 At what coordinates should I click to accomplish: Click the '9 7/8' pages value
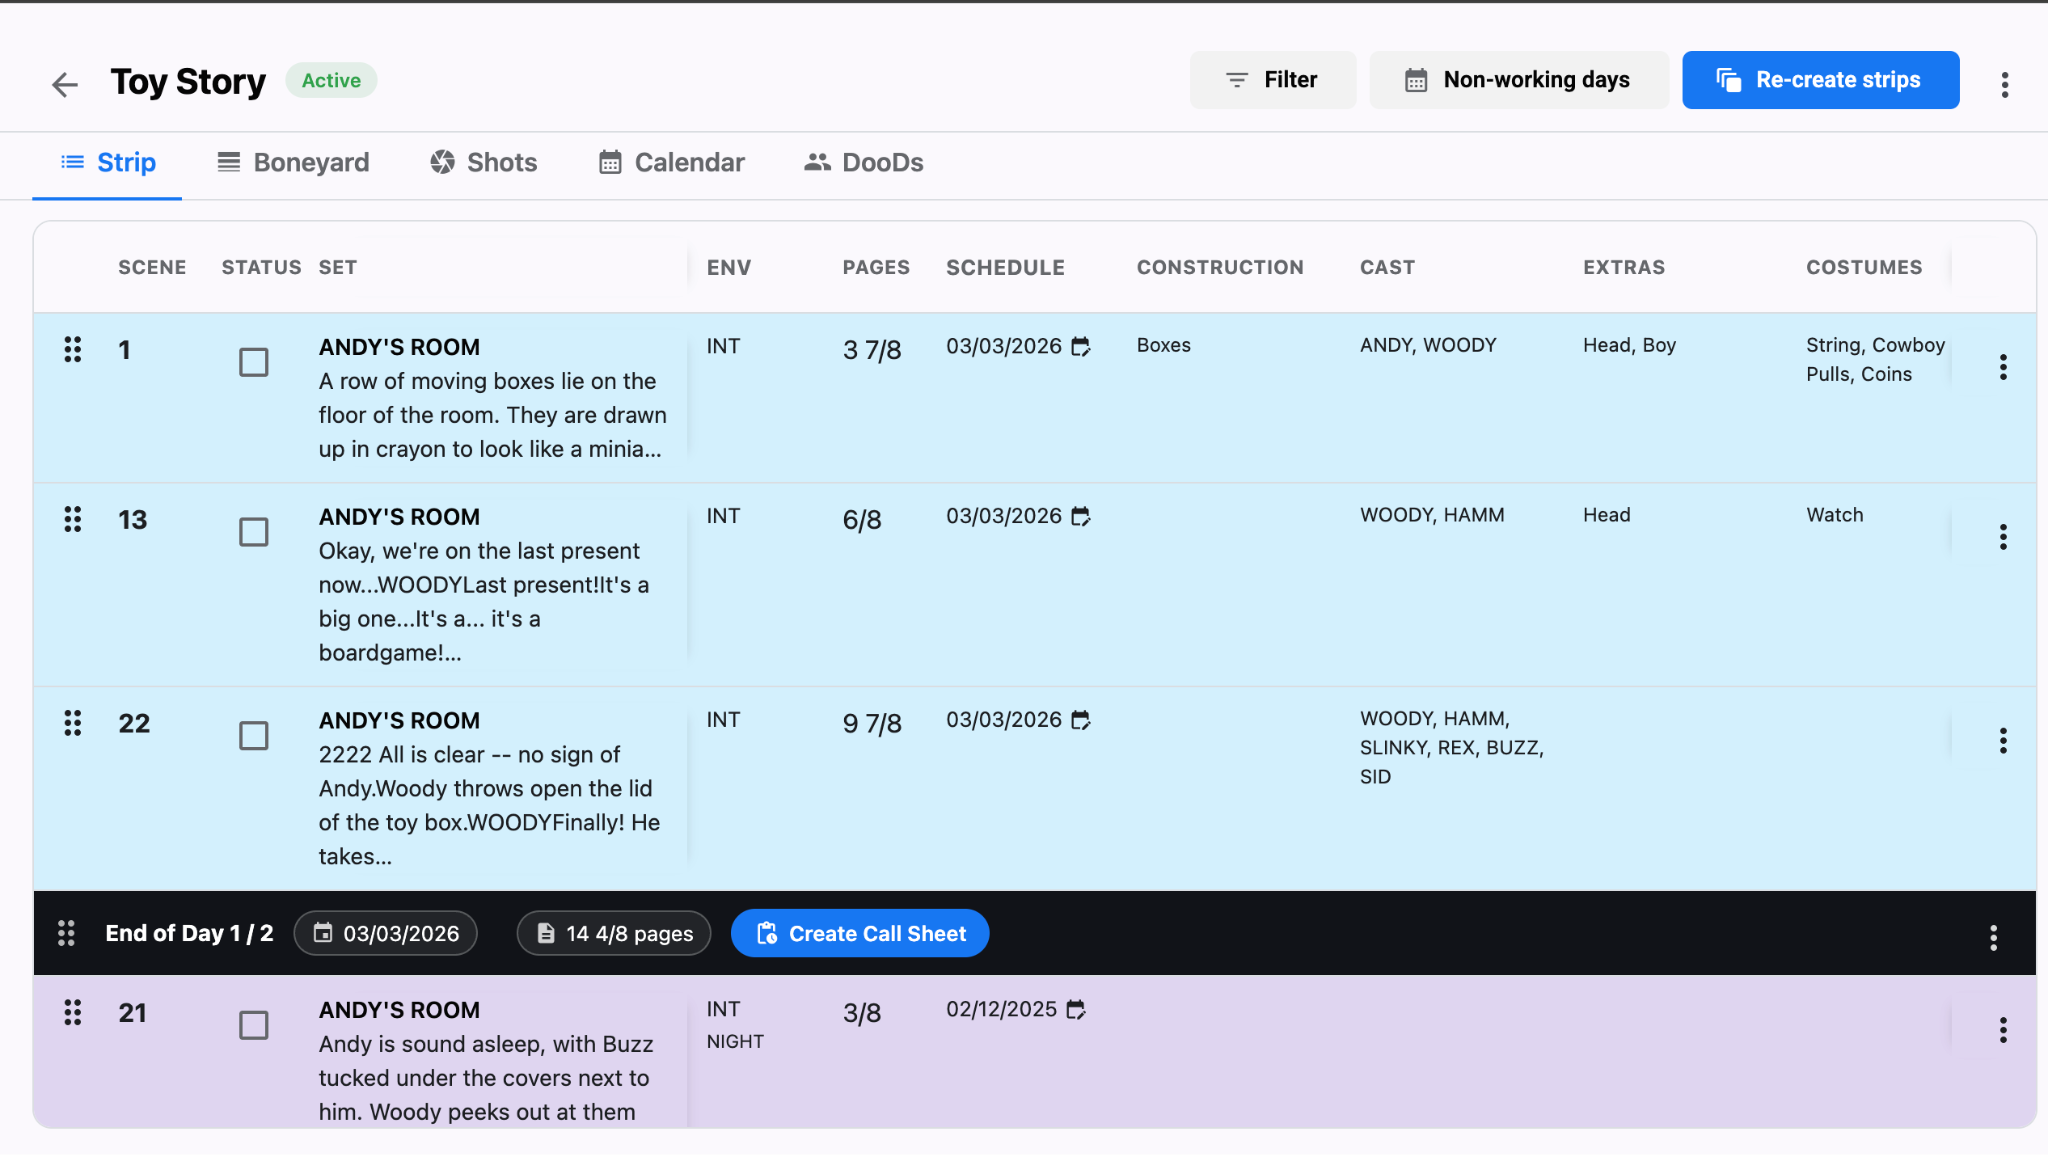(x=872, y=723)
